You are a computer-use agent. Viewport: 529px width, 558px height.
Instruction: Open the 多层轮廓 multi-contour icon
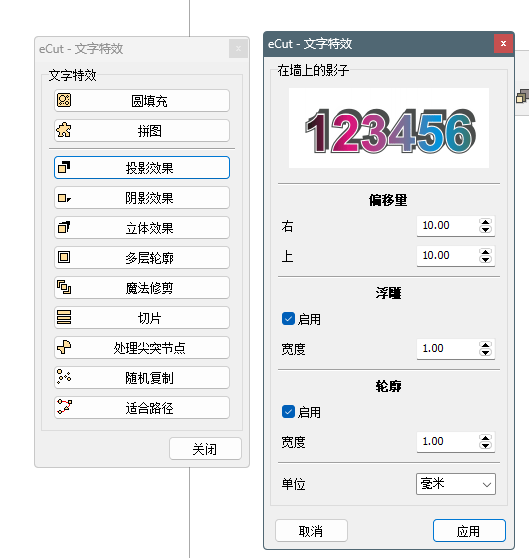pyautogui.click(x=64, y=257)
